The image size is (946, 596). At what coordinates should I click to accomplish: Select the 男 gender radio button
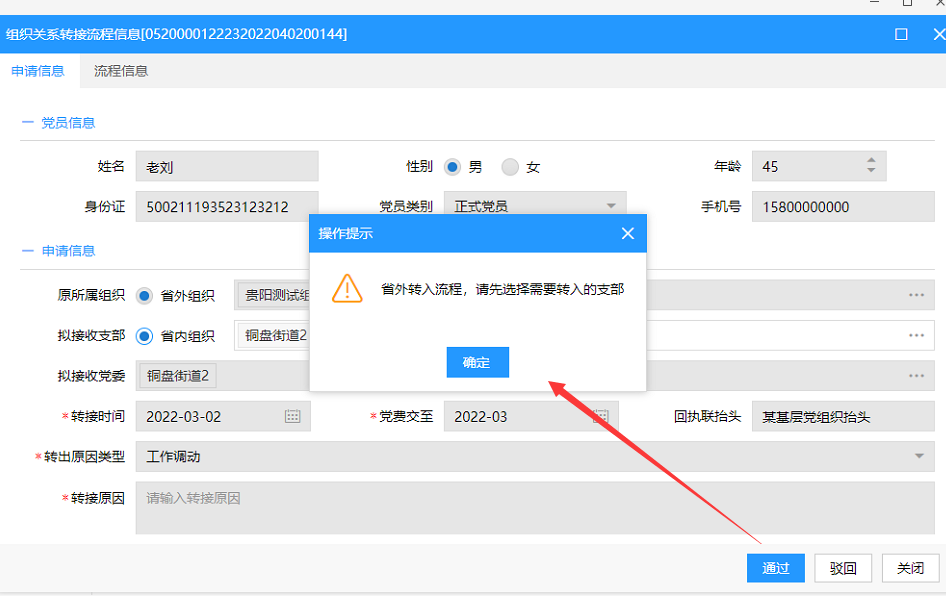tap(453, 167)
